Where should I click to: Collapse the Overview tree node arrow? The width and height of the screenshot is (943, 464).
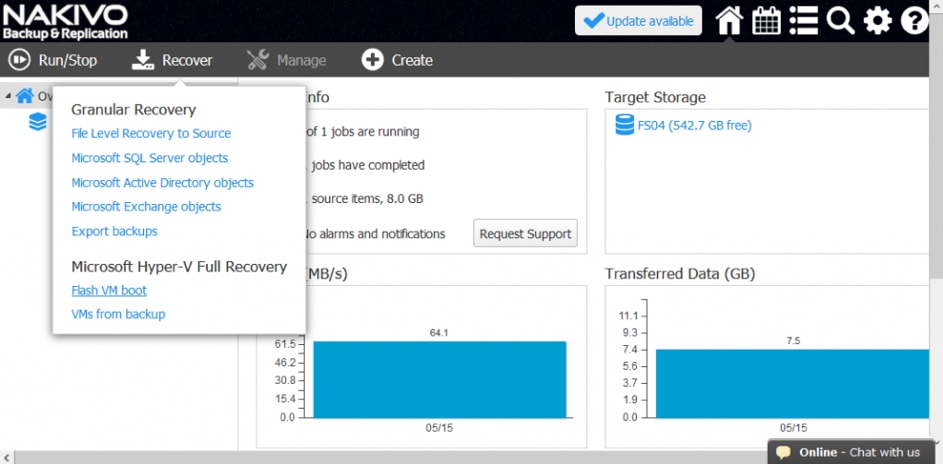point(9,97)
